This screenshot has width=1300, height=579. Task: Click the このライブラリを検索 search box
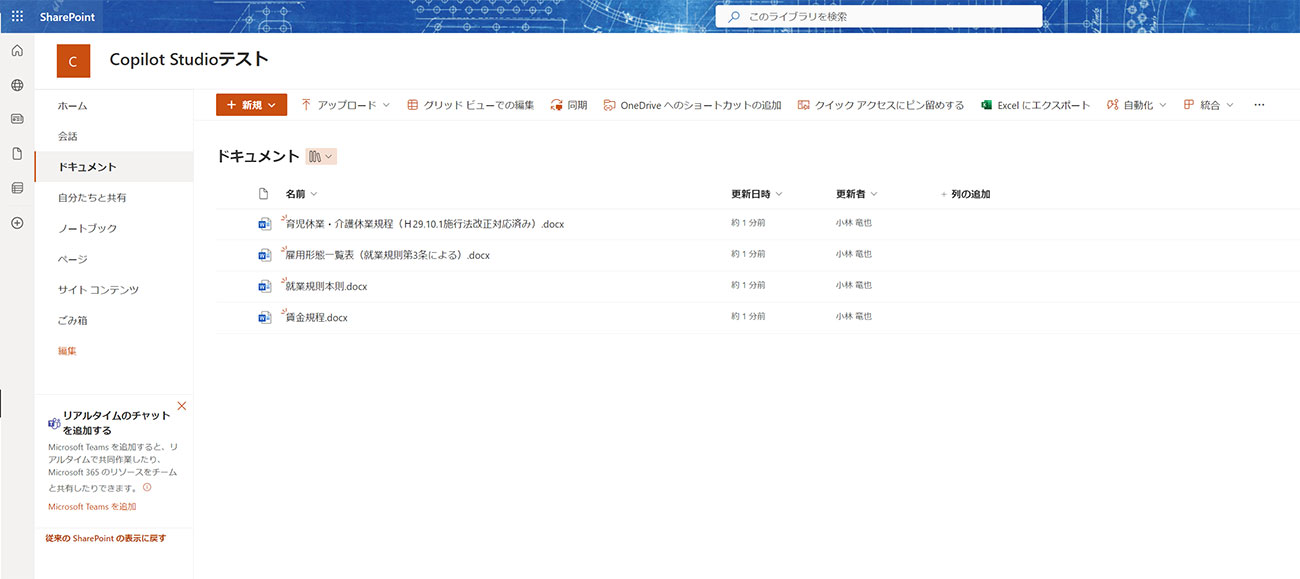[879, 17]
